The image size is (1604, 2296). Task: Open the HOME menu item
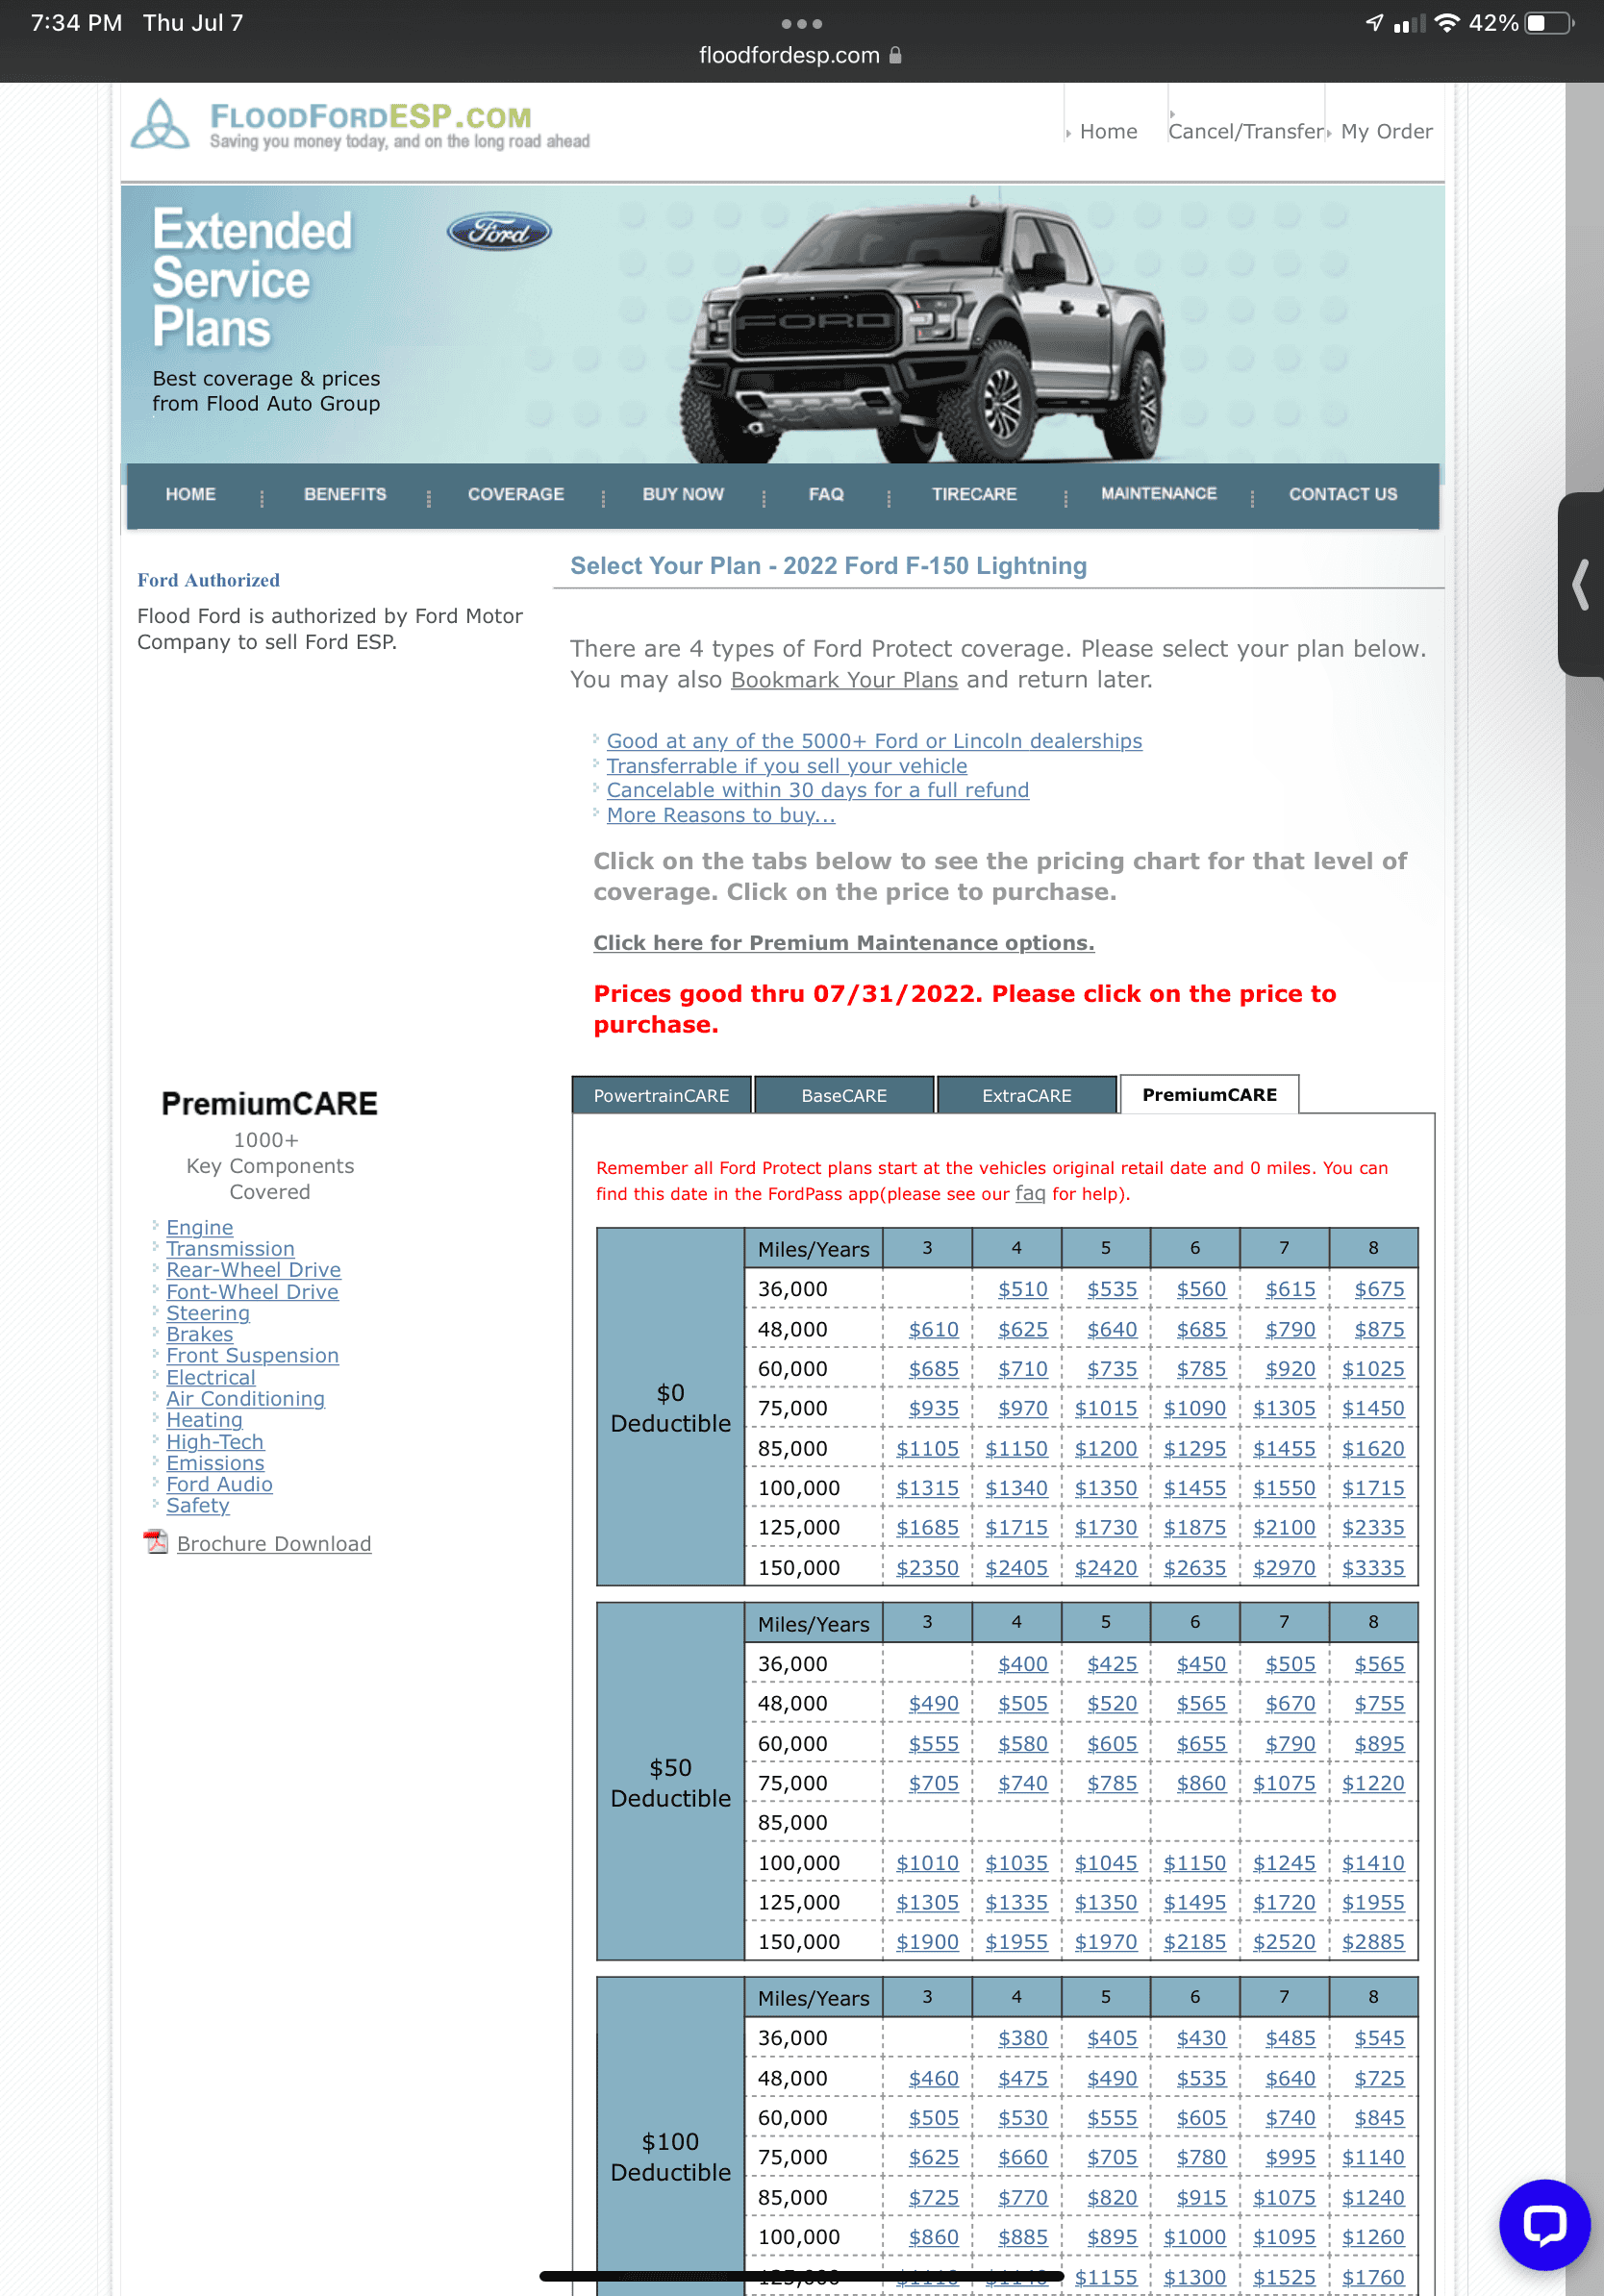click(190, 494)
